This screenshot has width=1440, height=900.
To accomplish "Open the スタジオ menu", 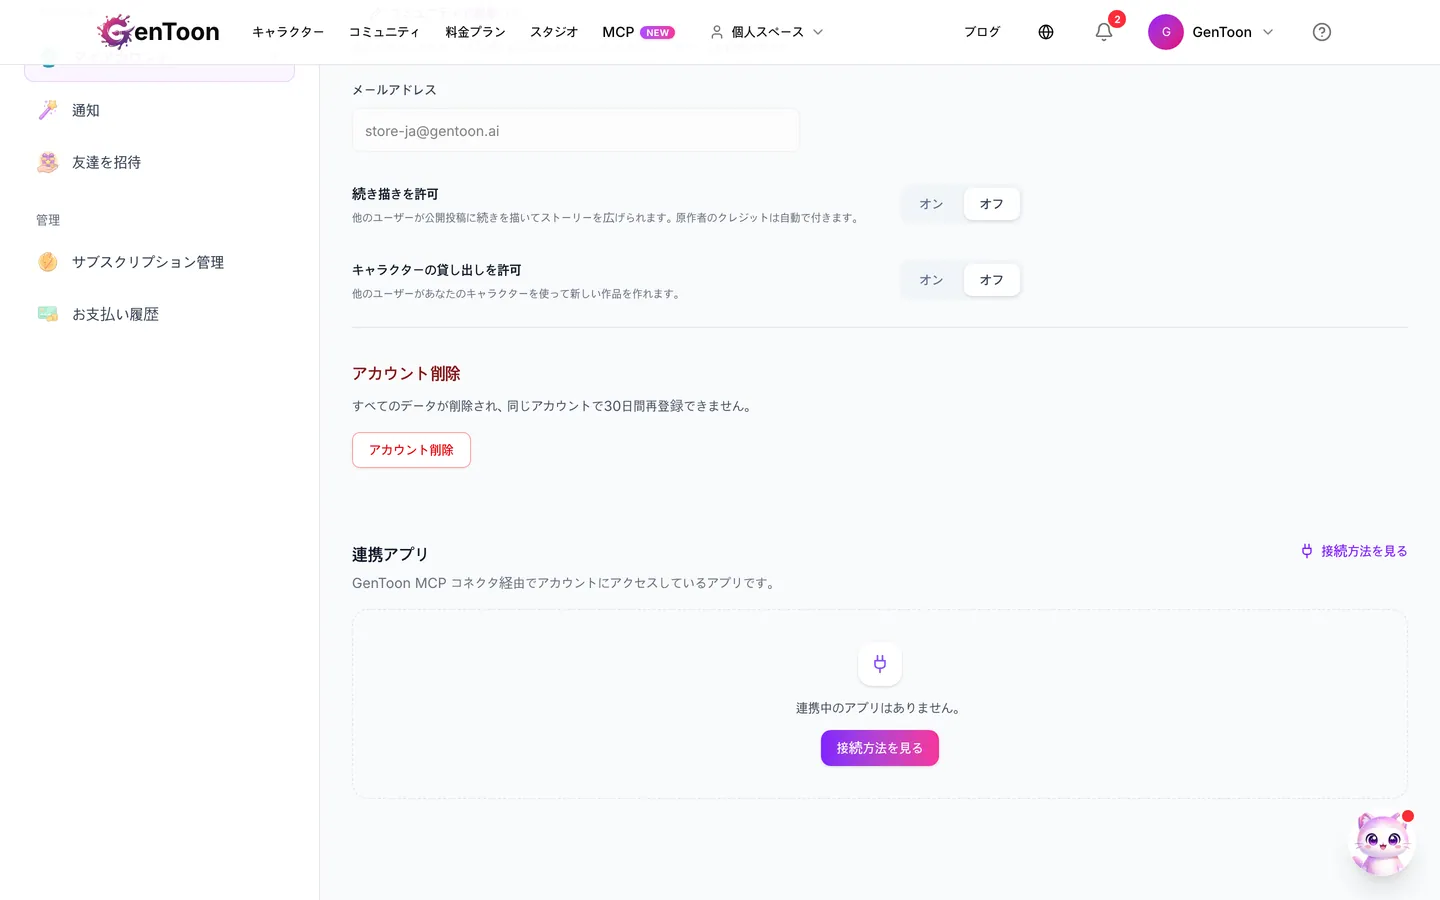I will coord(554,32).
